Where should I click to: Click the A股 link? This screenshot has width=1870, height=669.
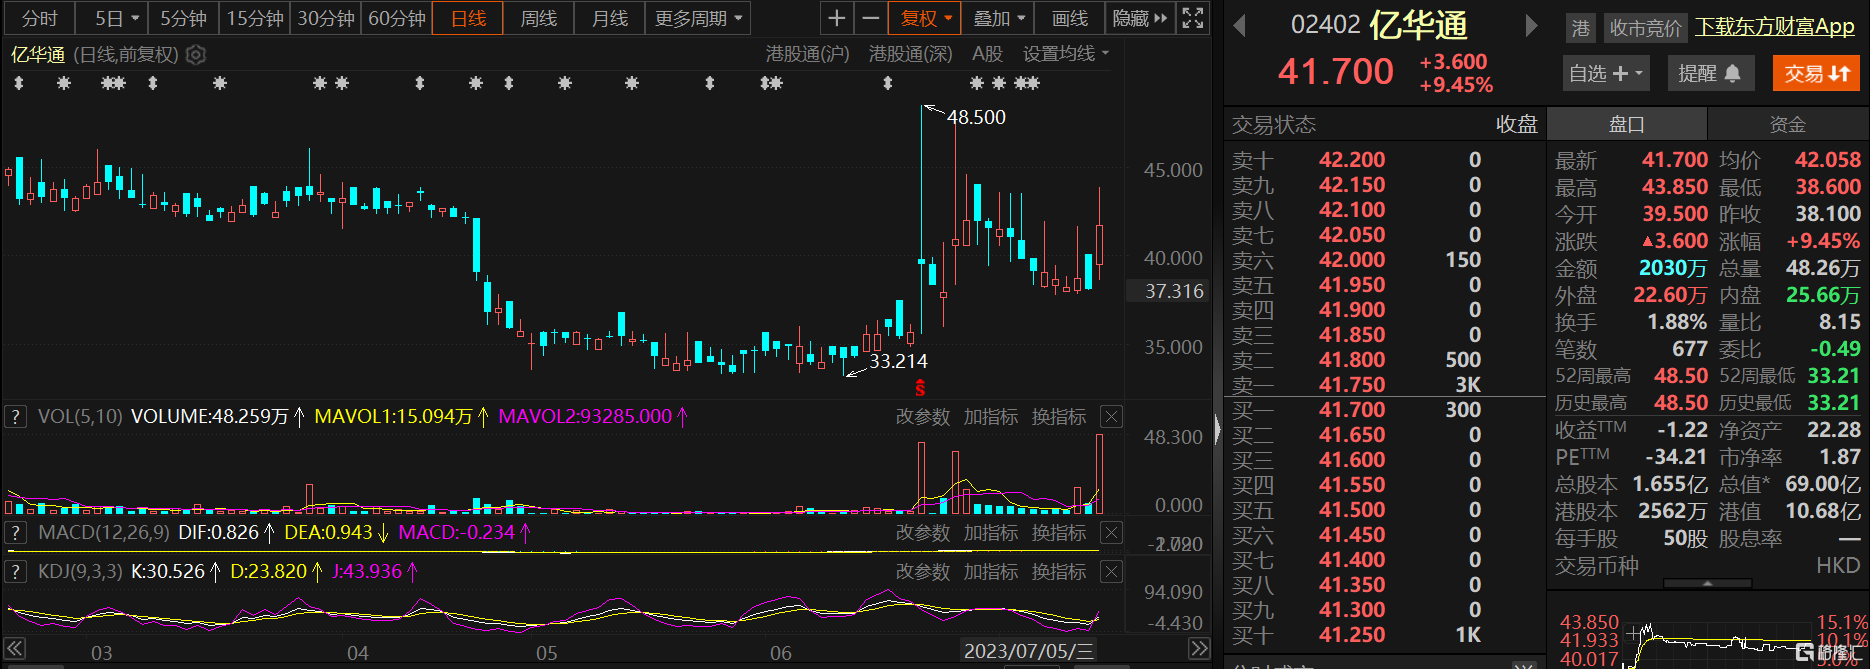(987, 54)
